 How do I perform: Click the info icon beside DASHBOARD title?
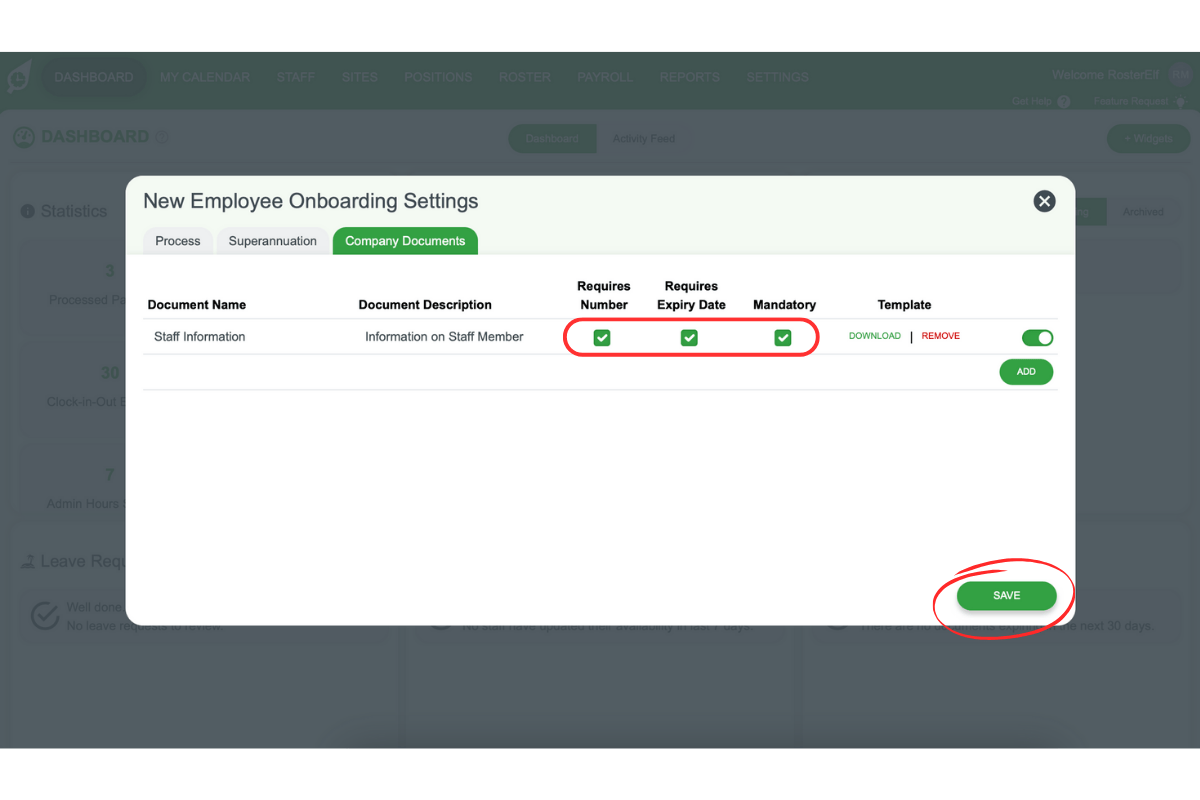(163, 138)
